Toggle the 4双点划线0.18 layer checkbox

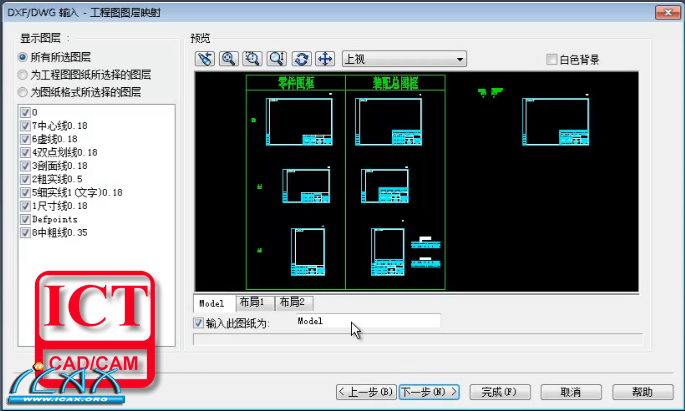click(x=25, y=152)
